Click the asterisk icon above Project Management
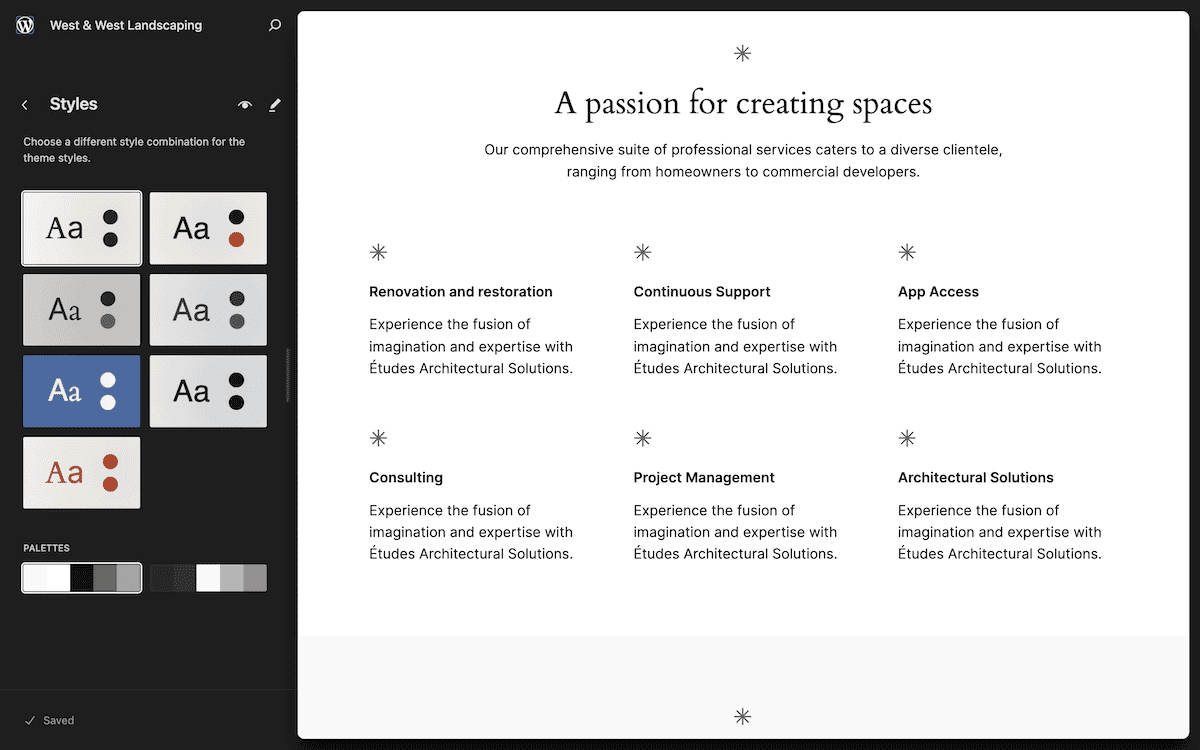This screenshot has width=1200, height=750. pyautogui.click(x=642, y=437)
